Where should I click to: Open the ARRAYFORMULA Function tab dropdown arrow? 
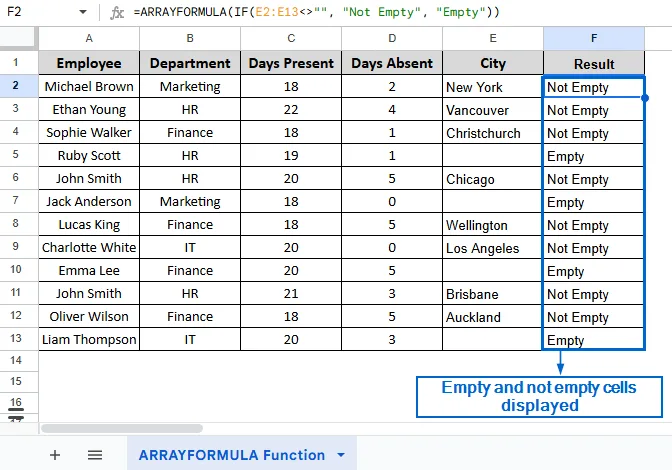point(341,455)
